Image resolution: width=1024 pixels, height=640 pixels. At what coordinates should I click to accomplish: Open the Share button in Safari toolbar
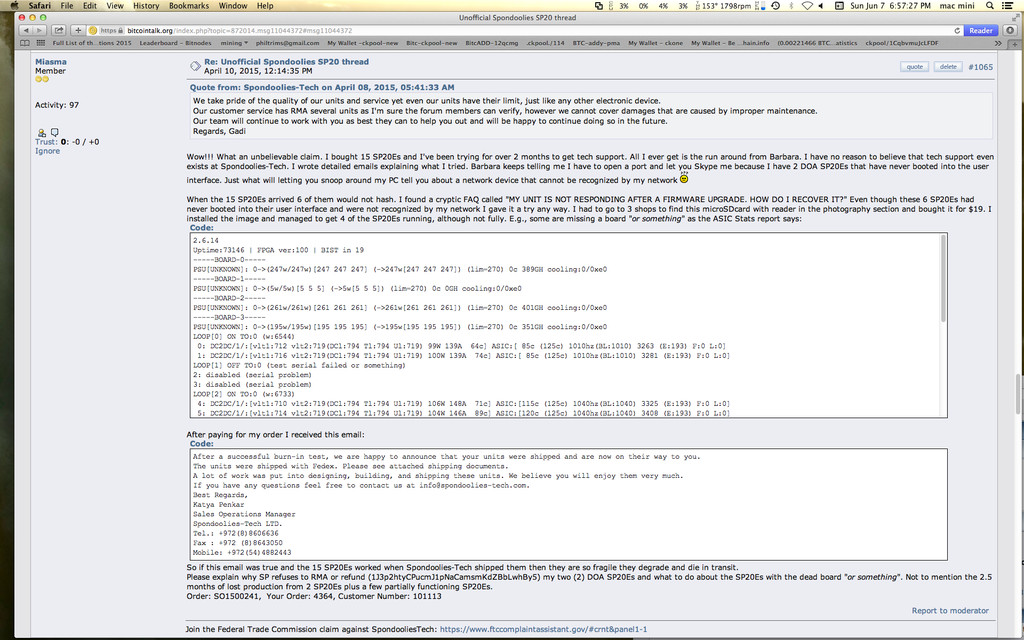click(59, 31)
